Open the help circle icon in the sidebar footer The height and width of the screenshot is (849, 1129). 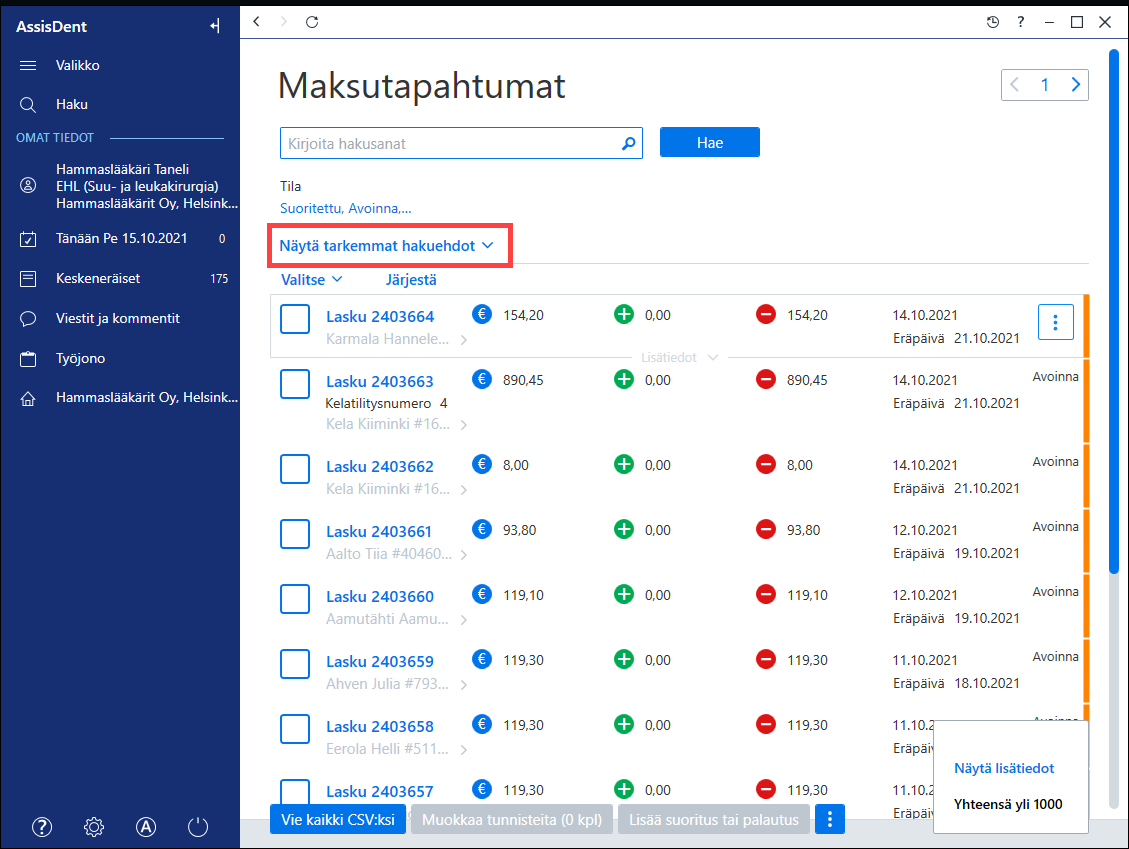click(x=42, y=827)
